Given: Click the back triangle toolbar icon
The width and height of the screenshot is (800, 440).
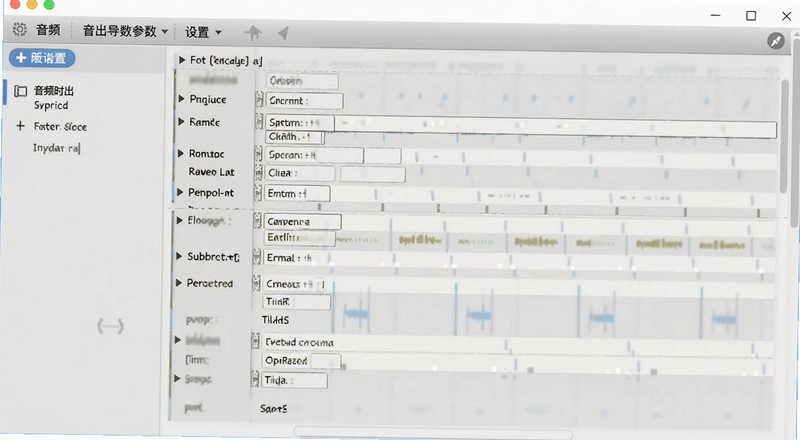Looking at the screenshot, I should point(283,33).
